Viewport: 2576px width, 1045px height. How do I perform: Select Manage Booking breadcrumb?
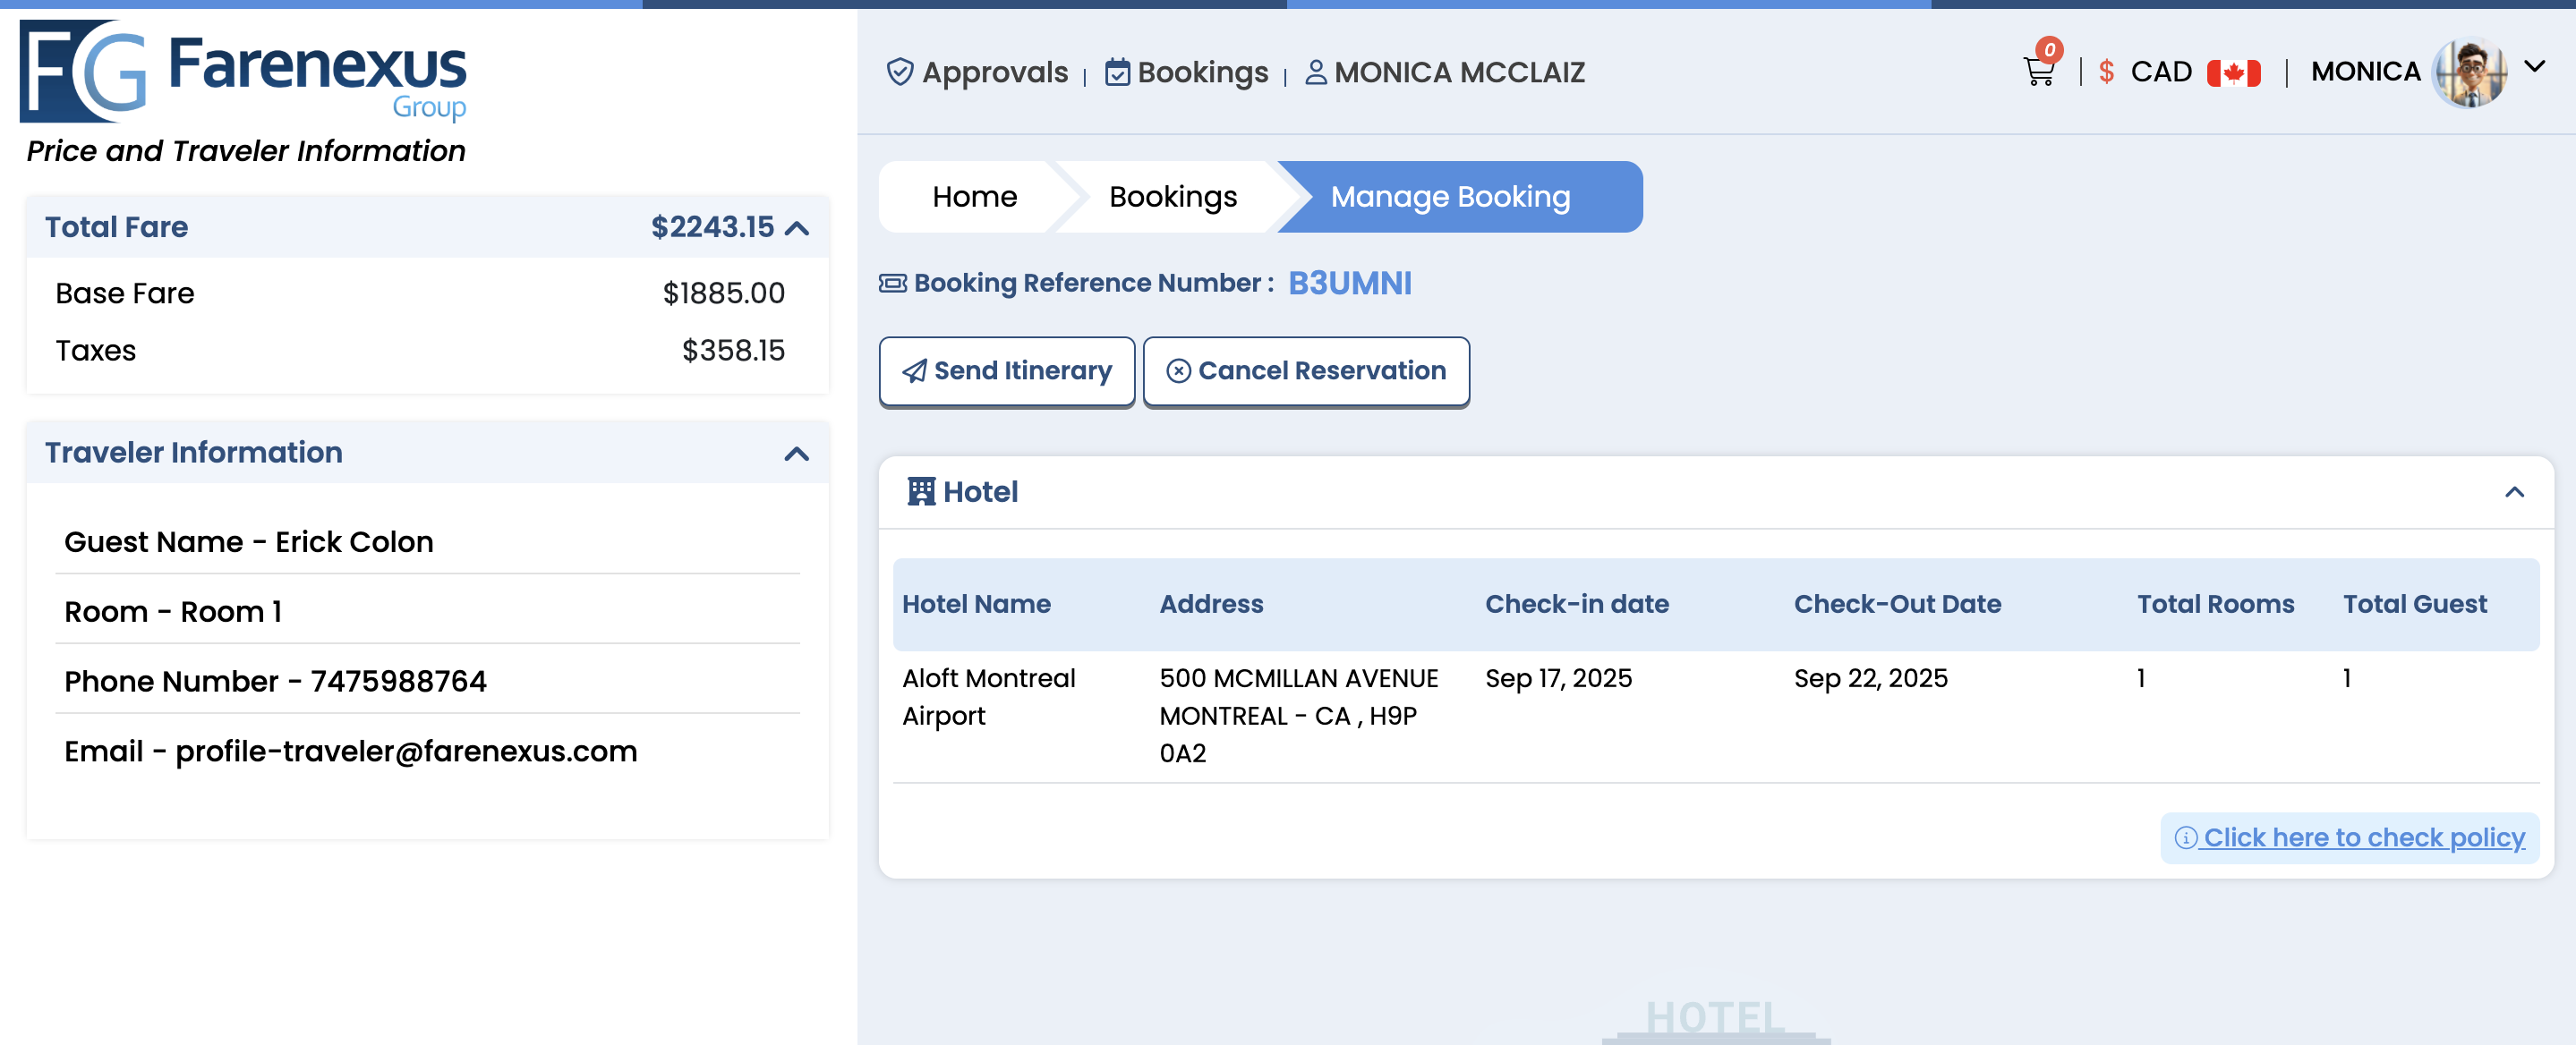[x=1450, y=197]
